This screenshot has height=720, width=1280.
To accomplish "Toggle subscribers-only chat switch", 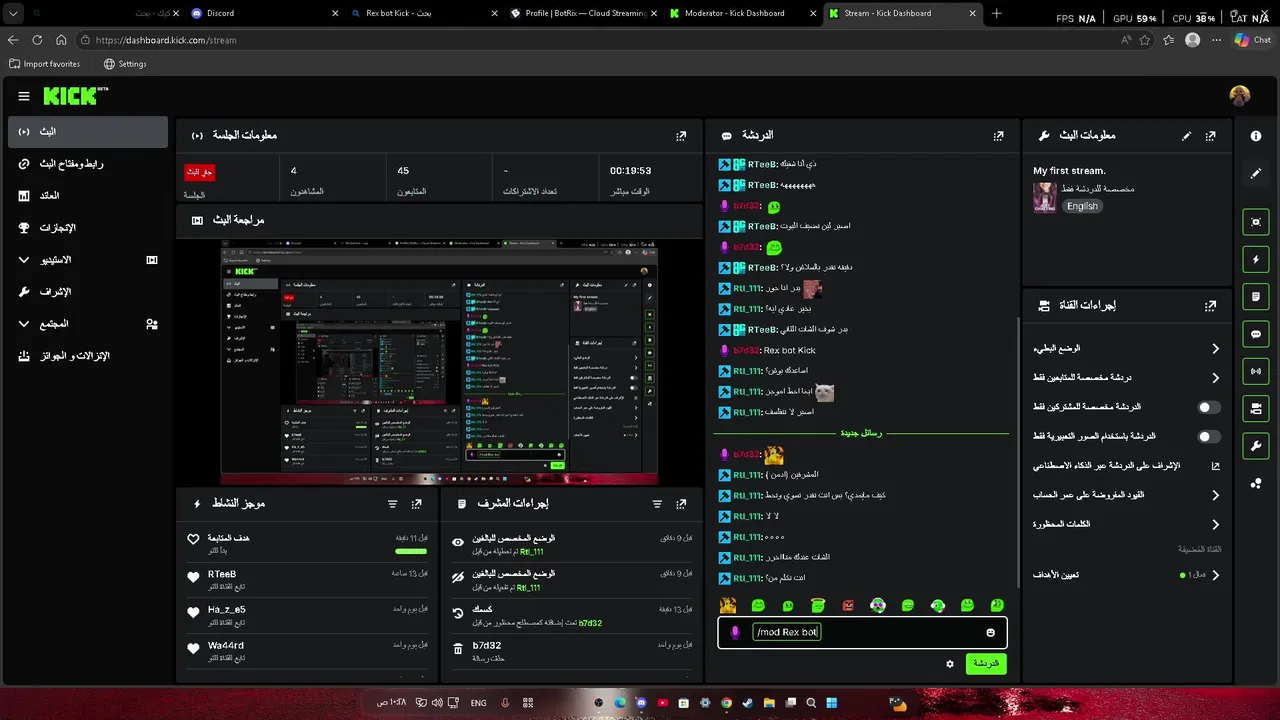I will (1209, 407).
